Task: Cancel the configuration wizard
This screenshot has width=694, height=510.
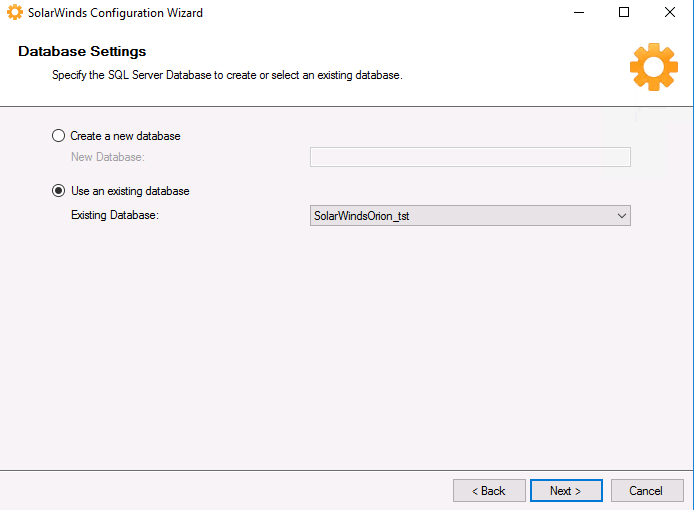Action: coord(647,491)
